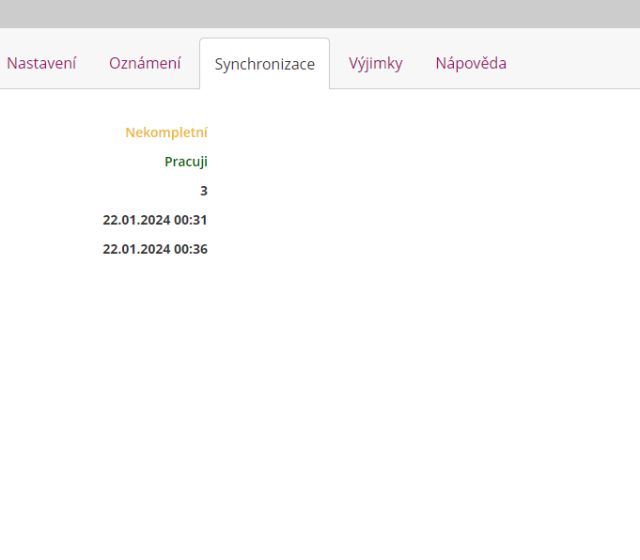This screenshot has height=560, width=640.
Task: Click the count value 3
Action: coord(204,190)
